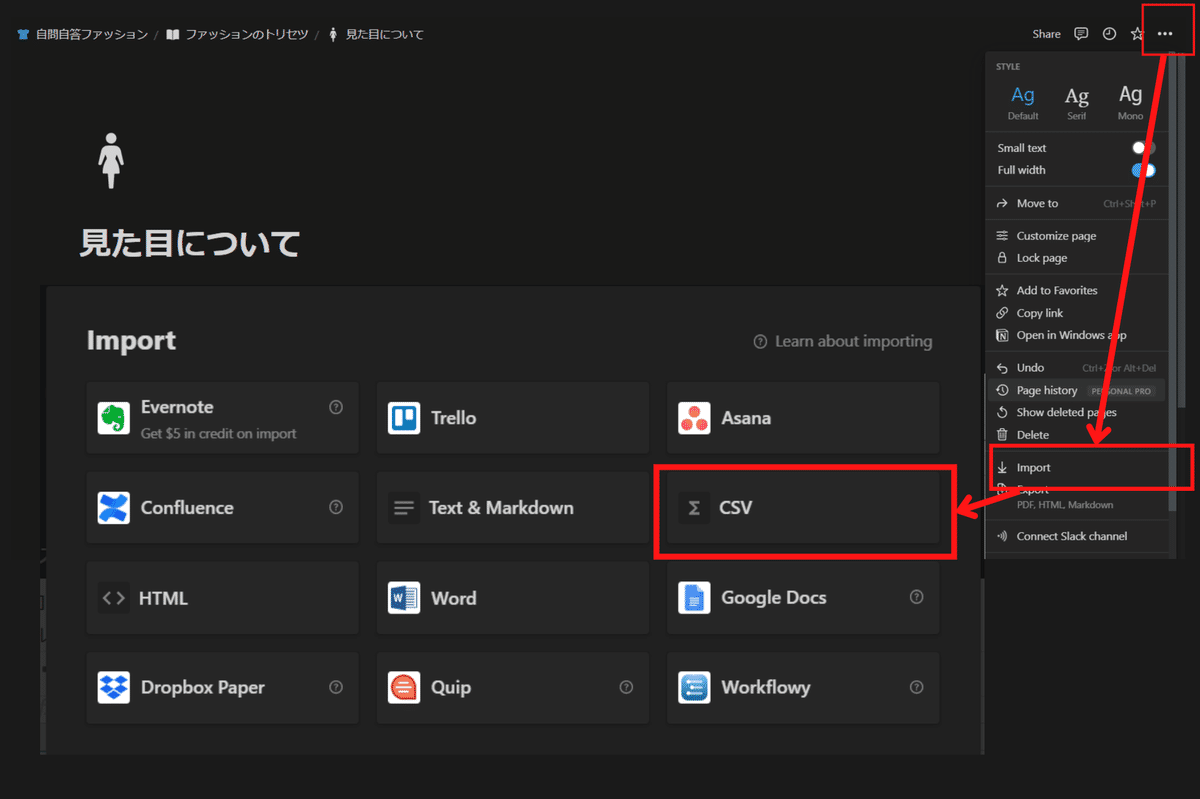Click the help icon on Quip card
1200x799 pixels.
click(x=626, y=687)
